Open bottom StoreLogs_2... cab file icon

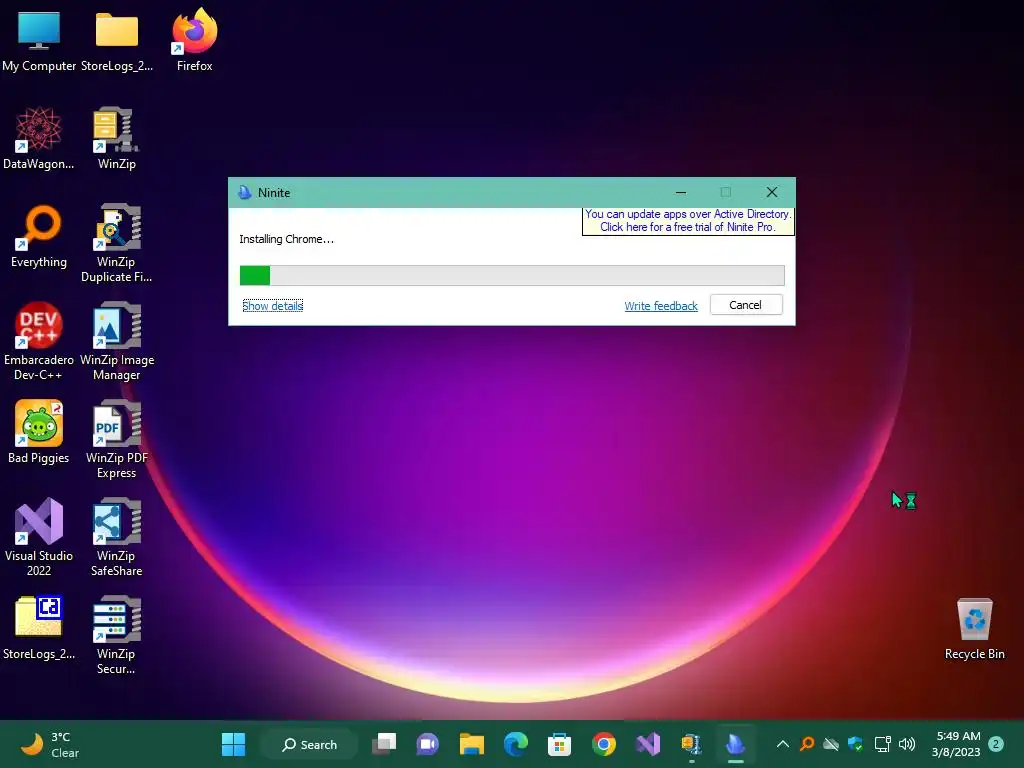point(39,628)
